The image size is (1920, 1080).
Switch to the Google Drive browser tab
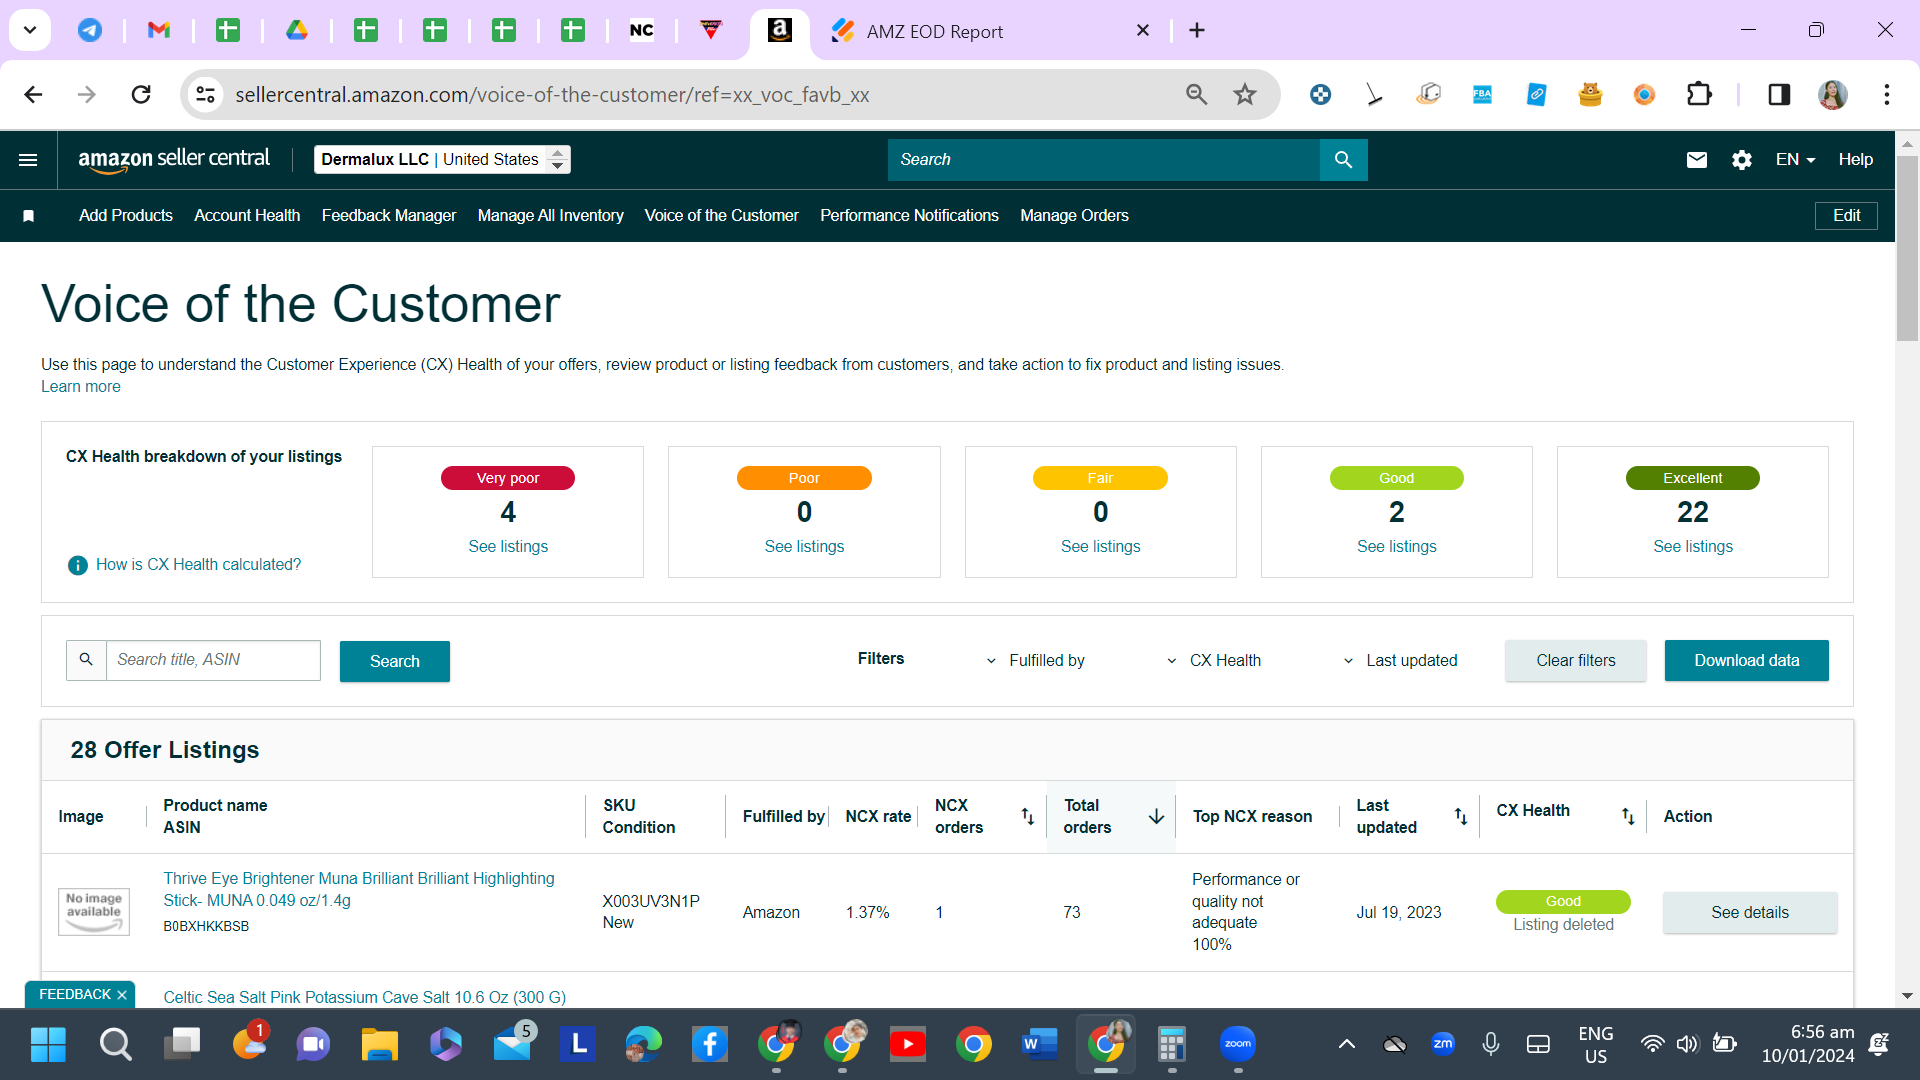297,30
